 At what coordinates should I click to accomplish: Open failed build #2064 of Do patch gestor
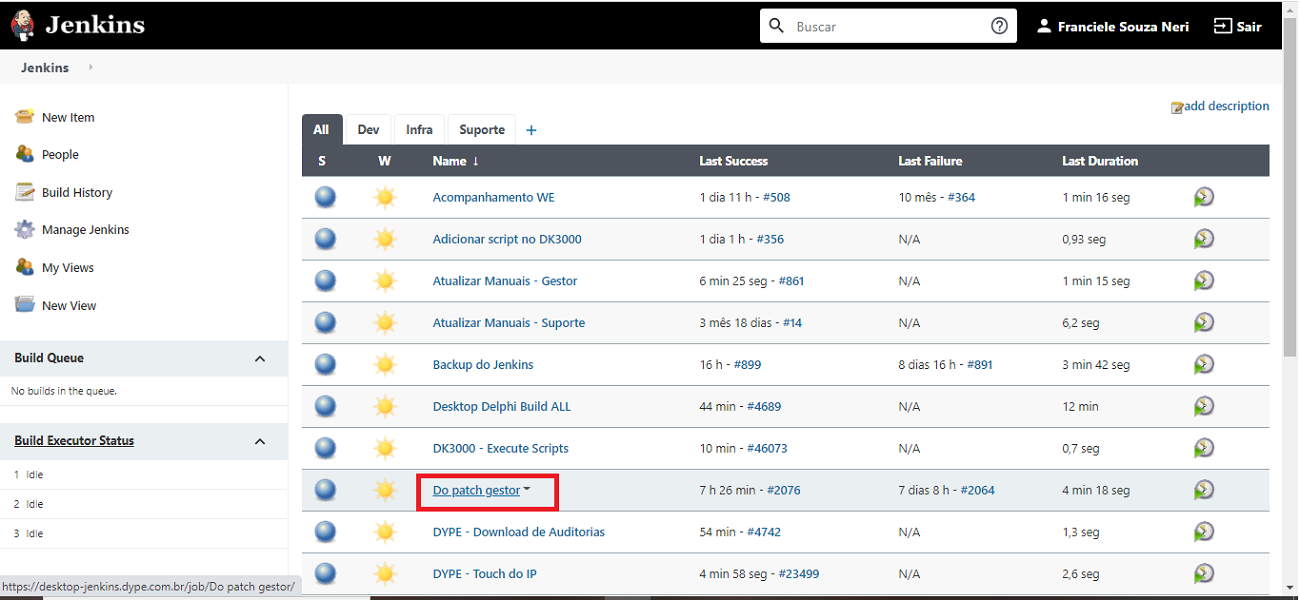tap(977, 490)
